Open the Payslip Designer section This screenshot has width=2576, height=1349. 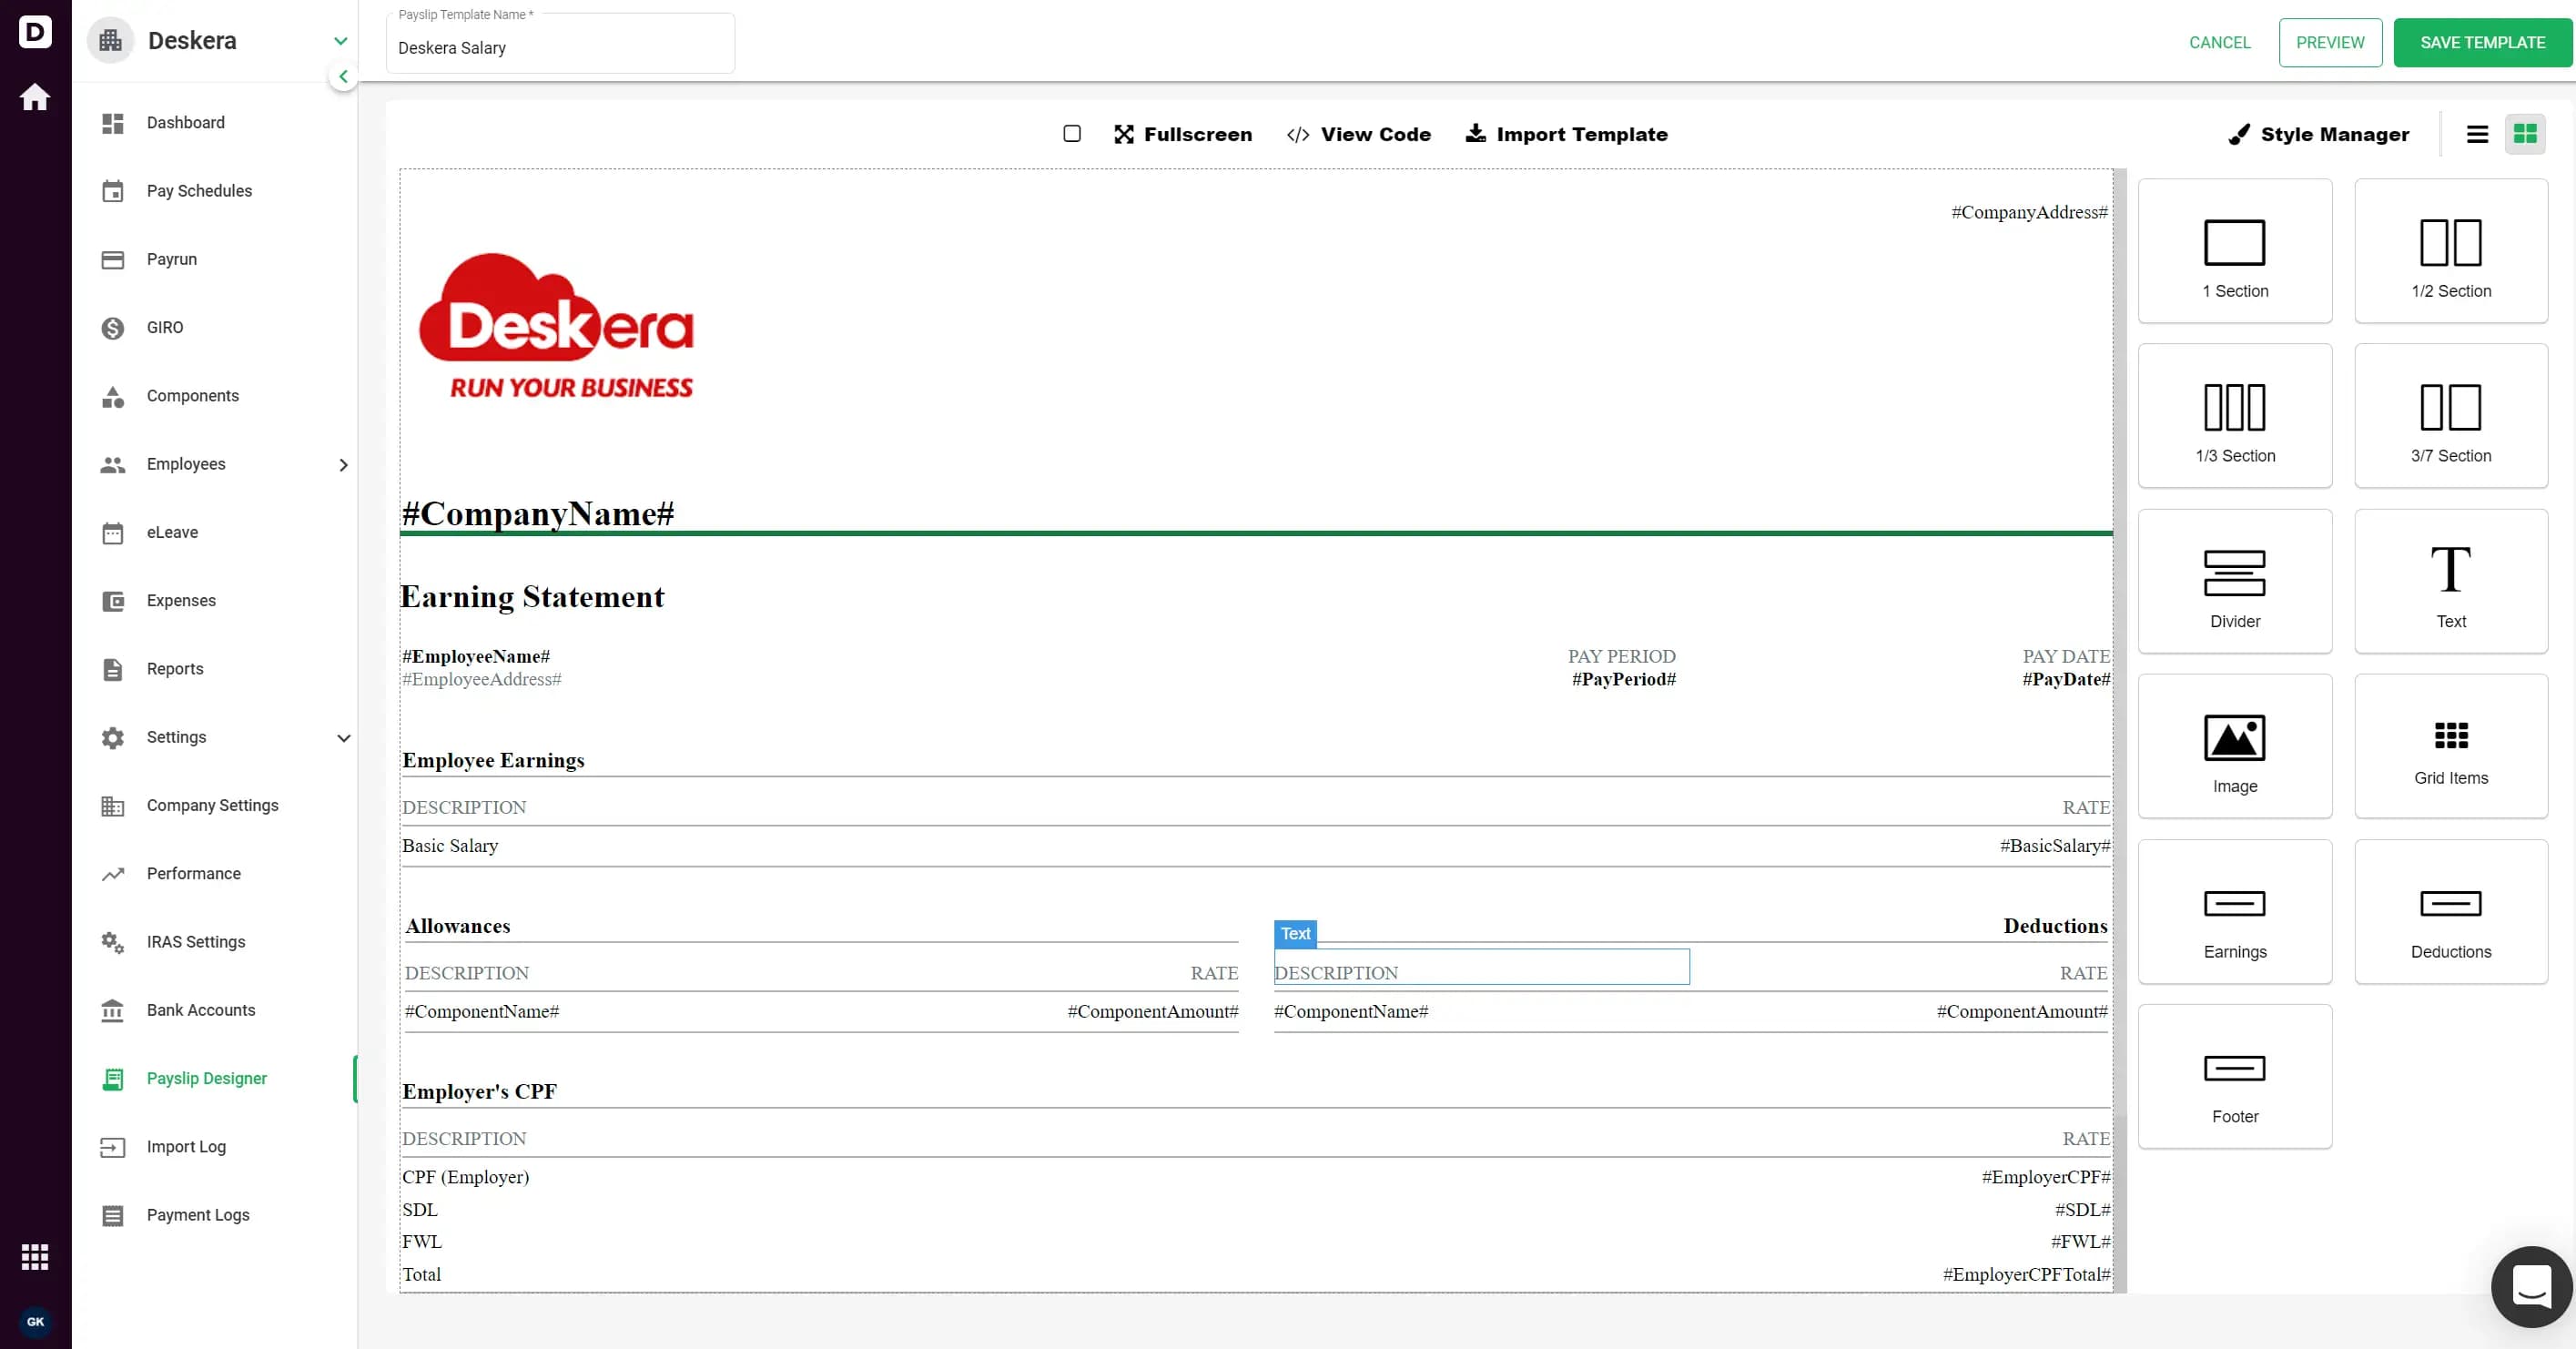[x=205, y=1078]
